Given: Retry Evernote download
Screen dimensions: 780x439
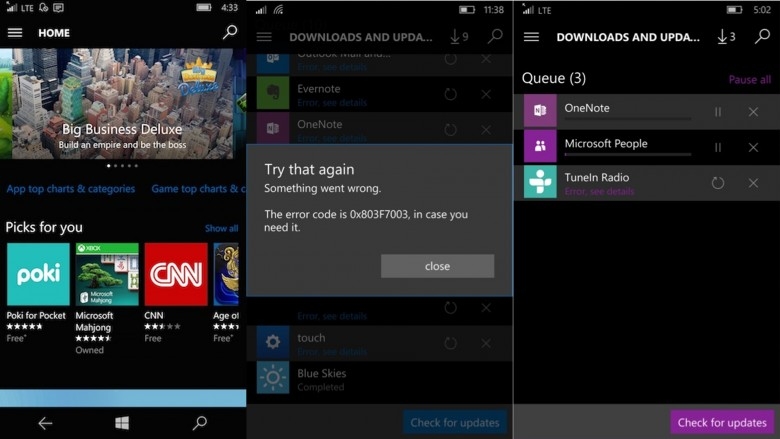Looking at the screenshot, I should 451,94.
